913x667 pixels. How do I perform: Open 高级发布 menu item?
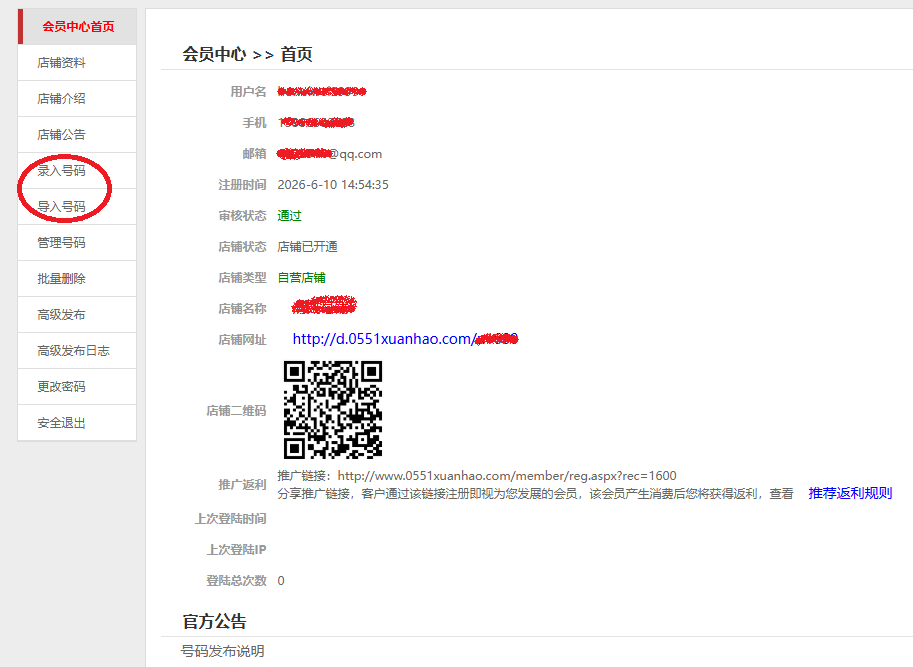[77, 315]
